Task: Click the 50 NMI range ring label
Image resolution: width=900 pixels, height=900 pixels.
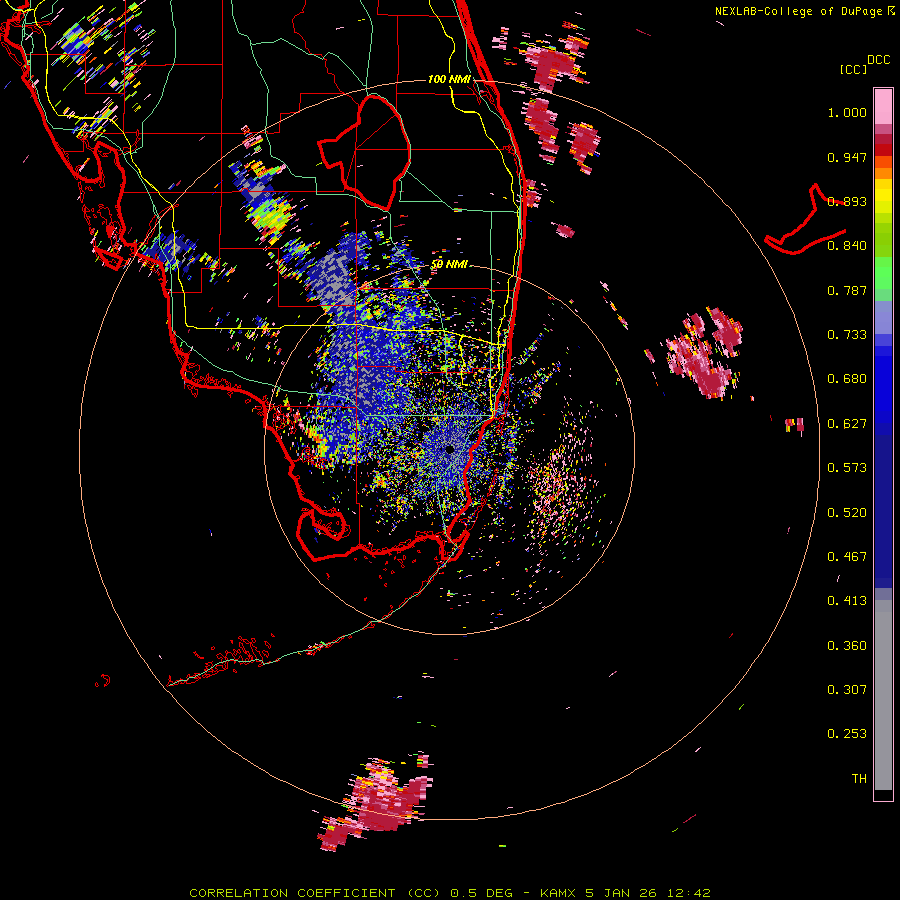Action: (x=449, y=265)
